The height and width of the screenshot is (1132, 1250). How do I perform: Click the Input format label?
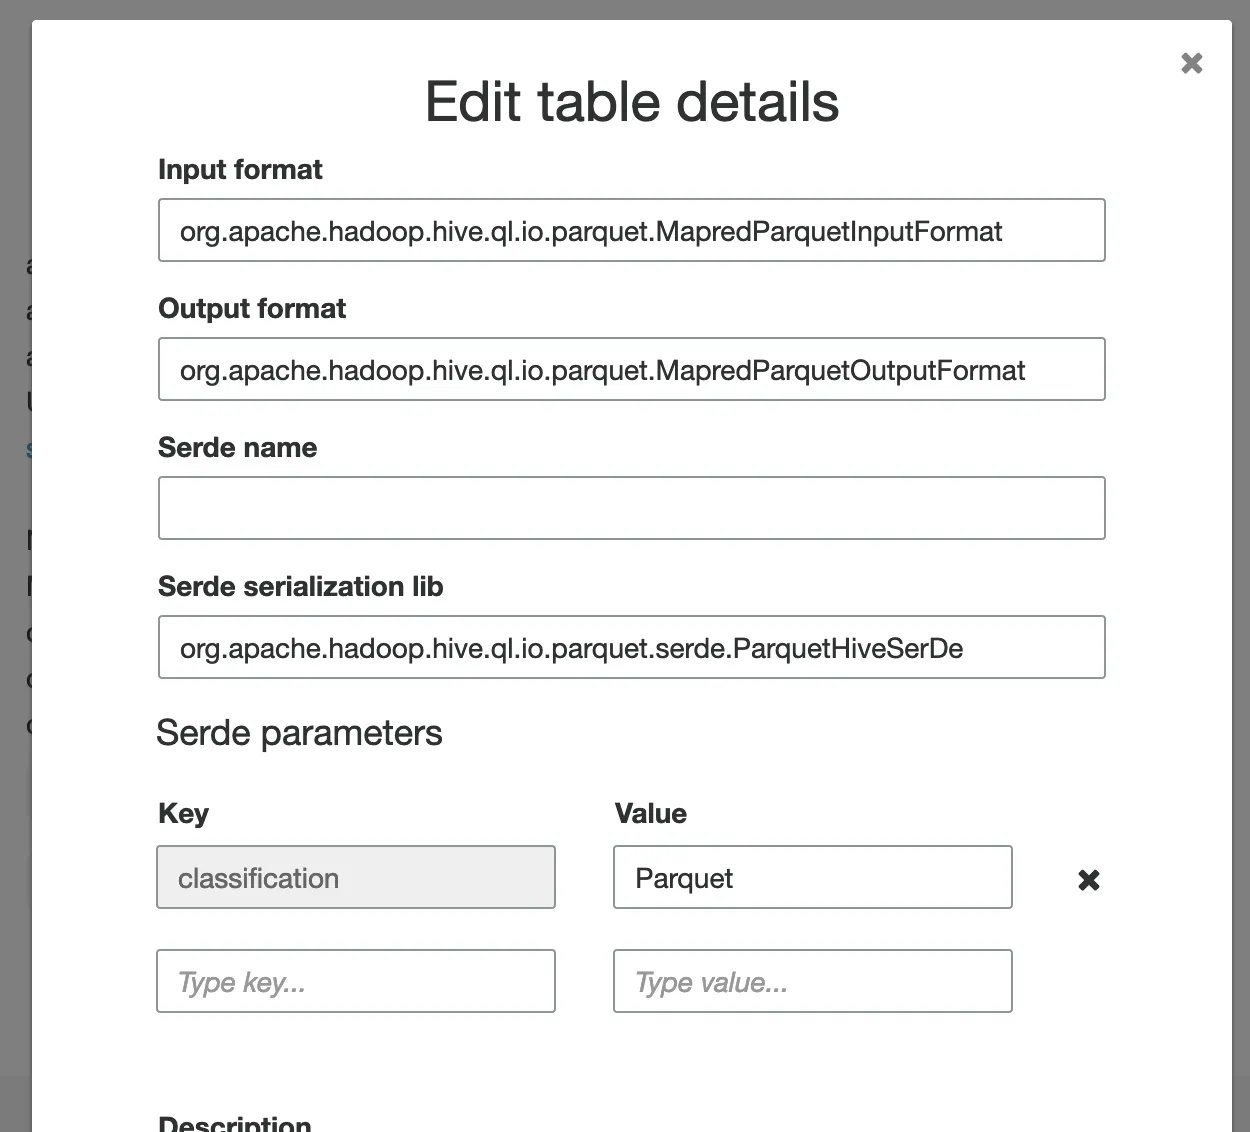(x=240, y=170)
